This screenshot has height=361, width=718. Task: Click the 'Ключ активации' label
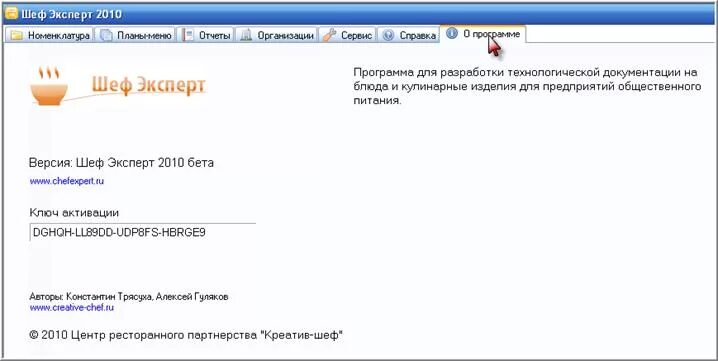pos(74,213)
